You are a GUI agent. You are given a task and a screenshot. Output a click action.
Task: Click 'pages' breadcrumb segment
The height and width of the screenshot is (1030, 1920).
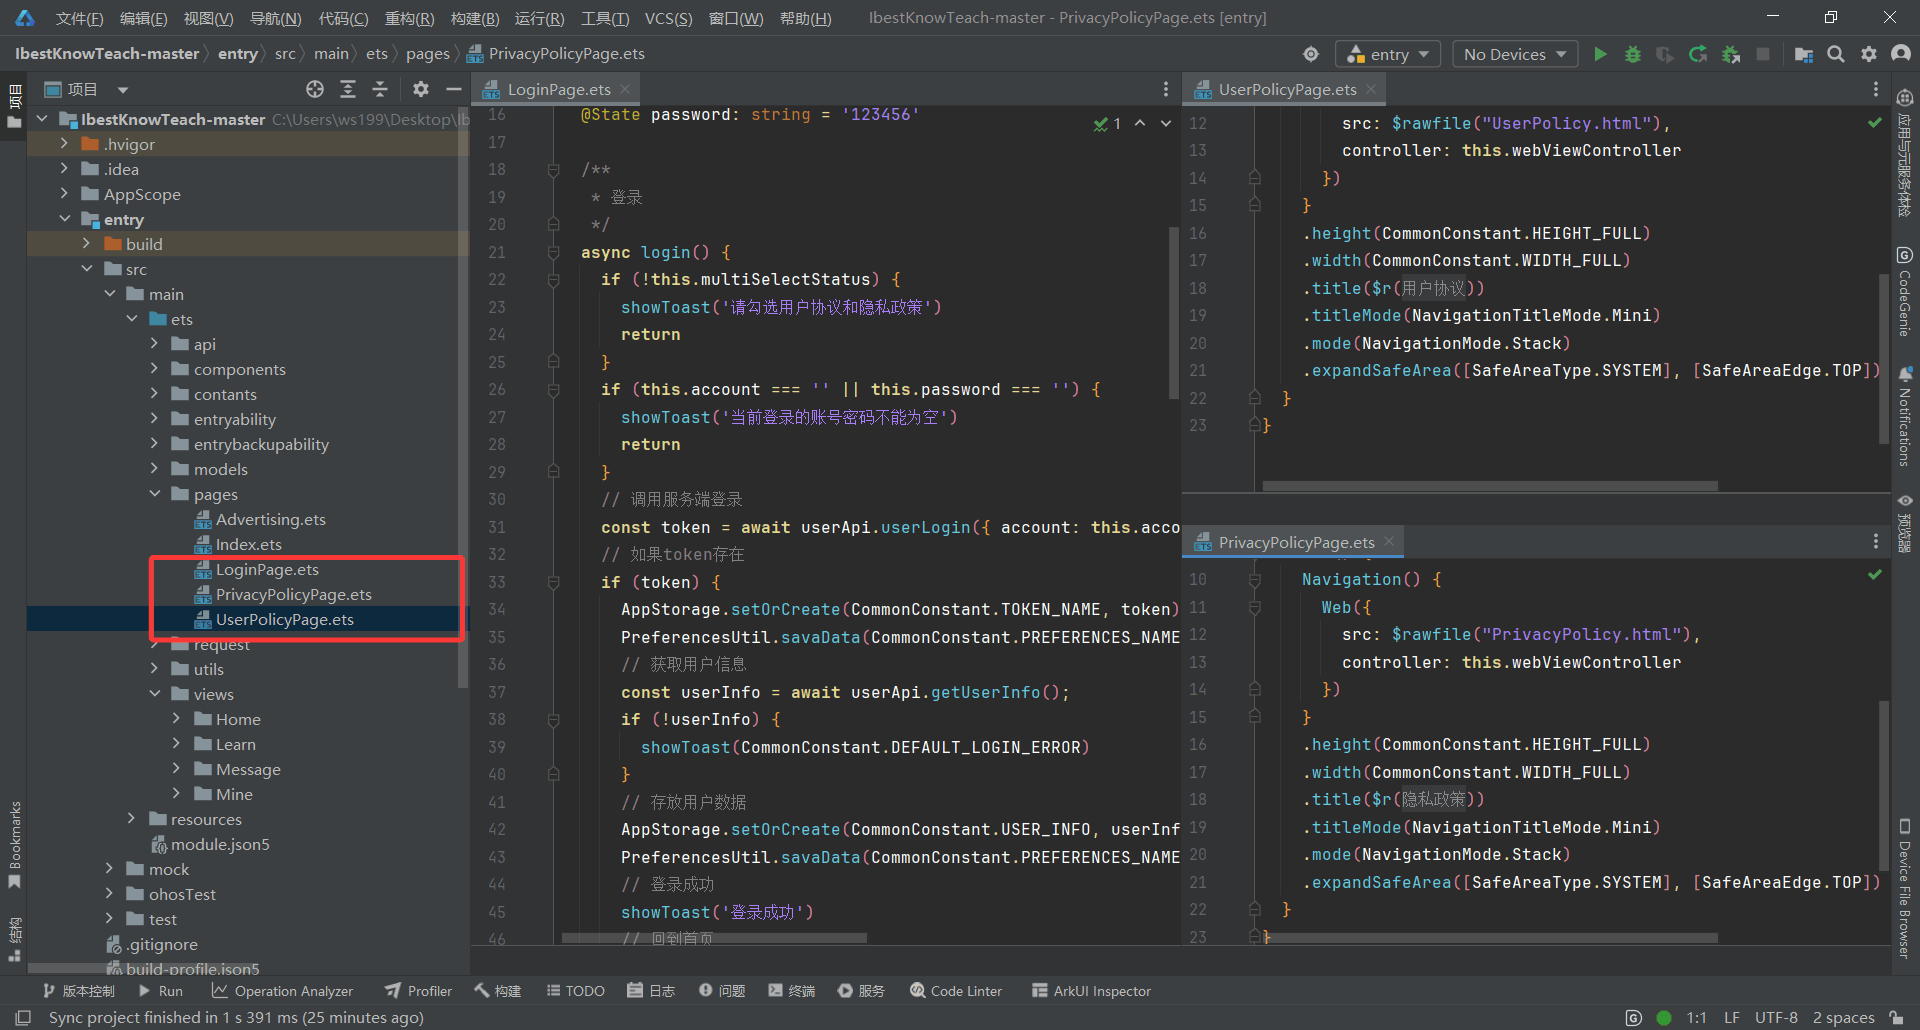tap(428, 54)
